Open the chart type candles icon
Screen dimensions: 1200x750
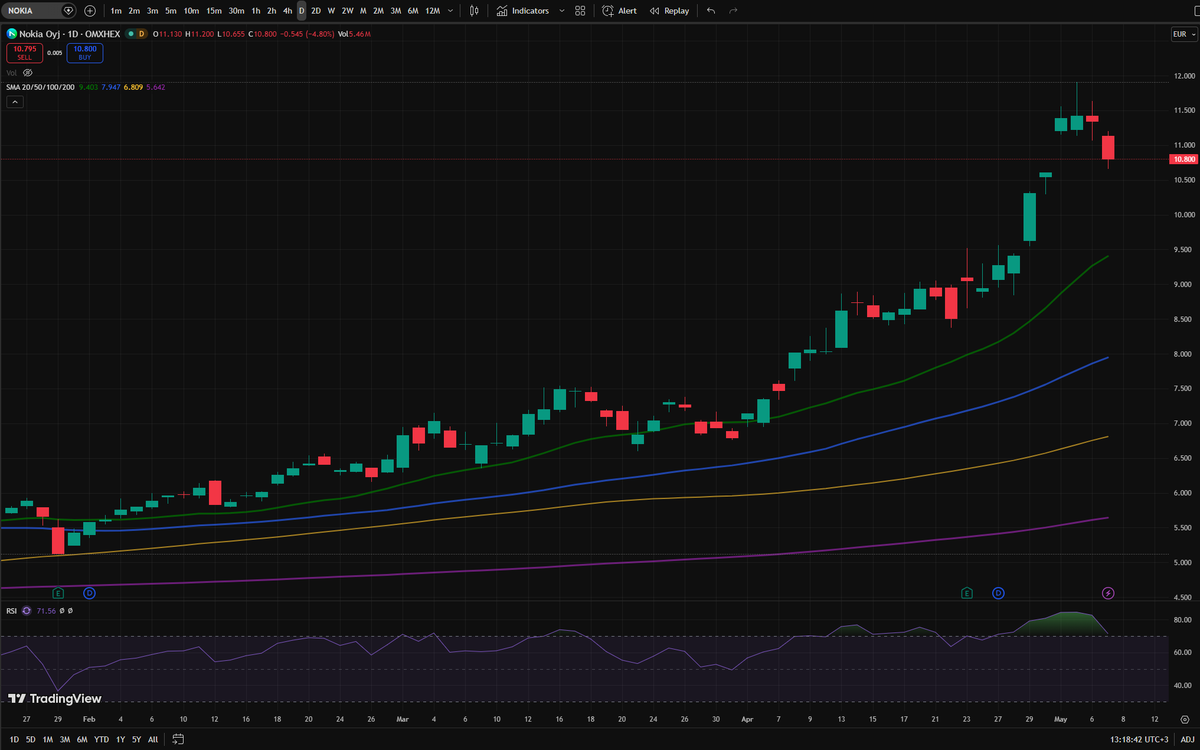474,10
